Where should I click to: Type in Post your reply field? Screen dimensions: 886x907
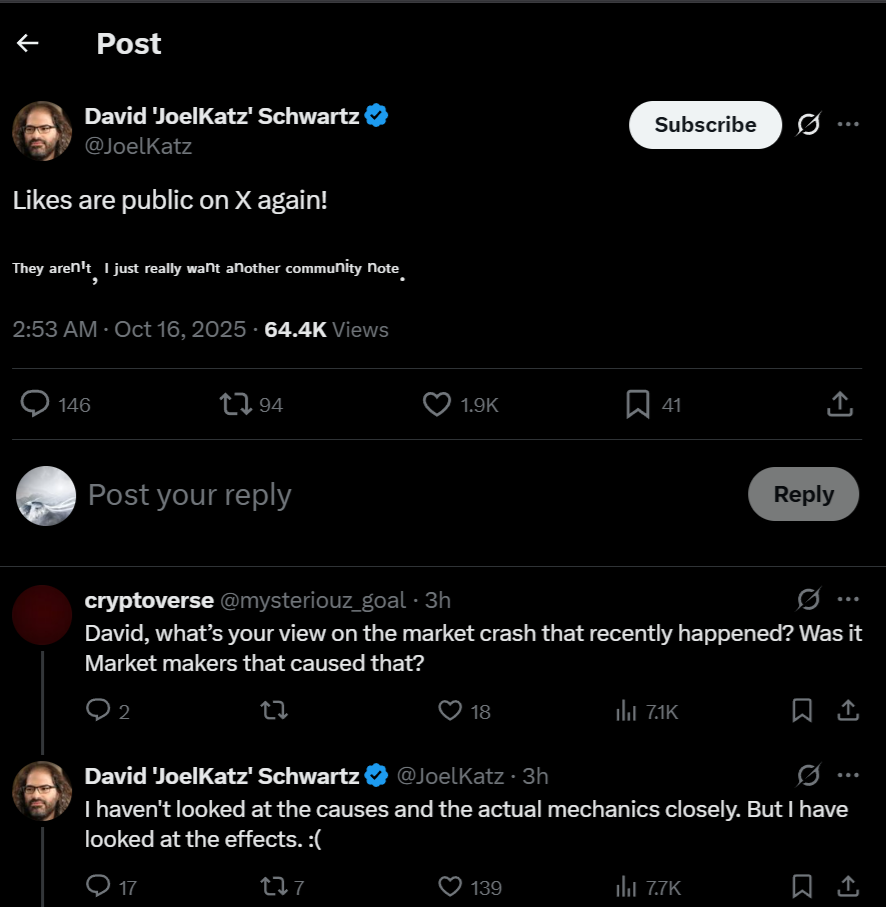tap(400, 495)
